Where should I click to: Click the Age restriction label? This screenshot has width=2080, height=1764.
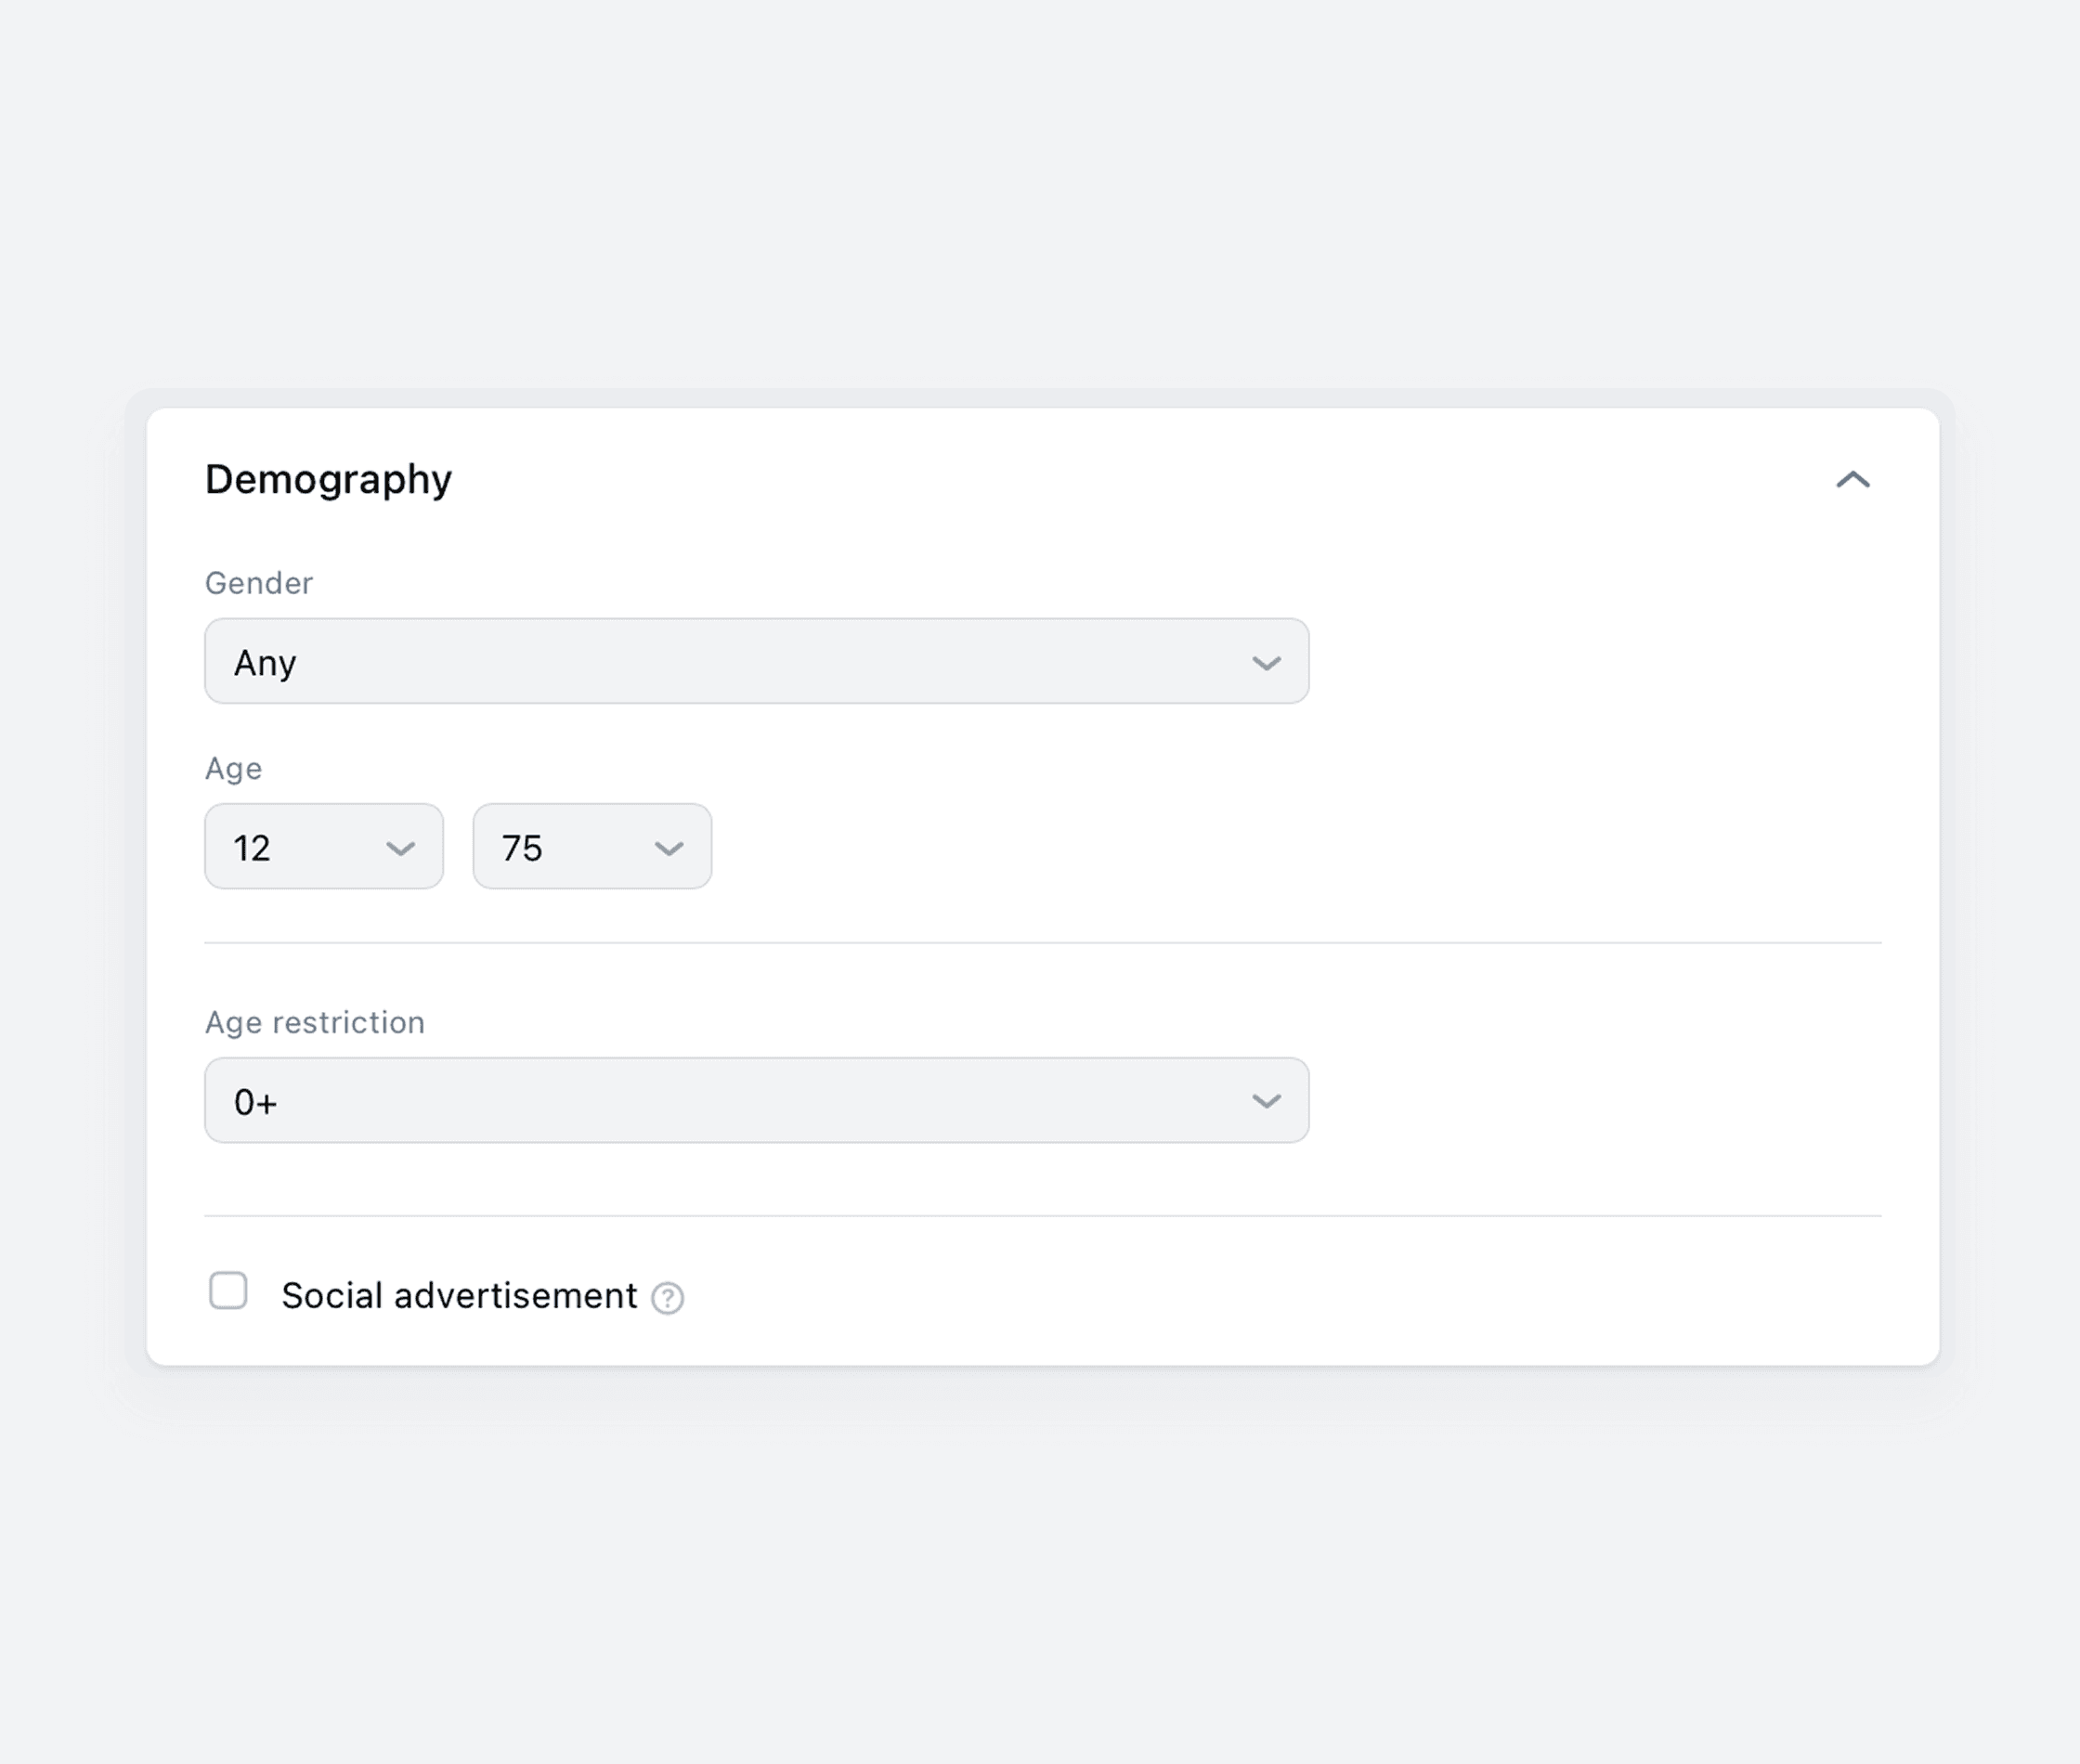click(x=315, y=1022)
